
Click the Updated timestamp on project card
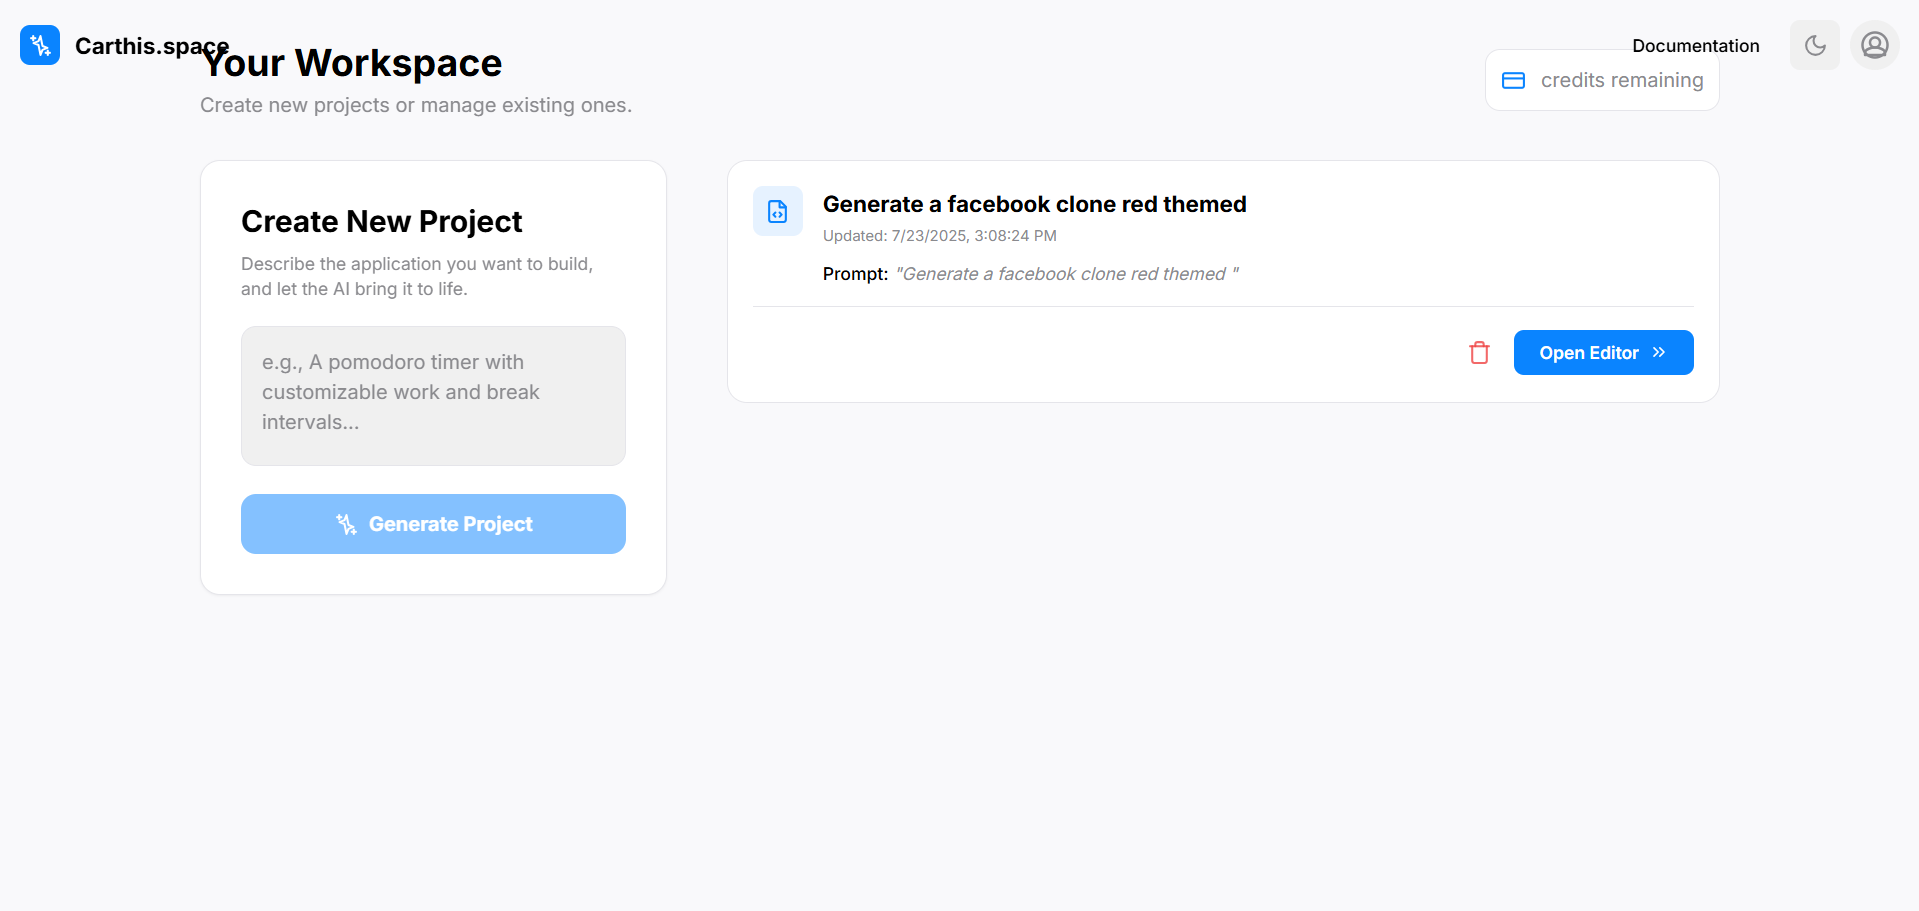point(940,236)
